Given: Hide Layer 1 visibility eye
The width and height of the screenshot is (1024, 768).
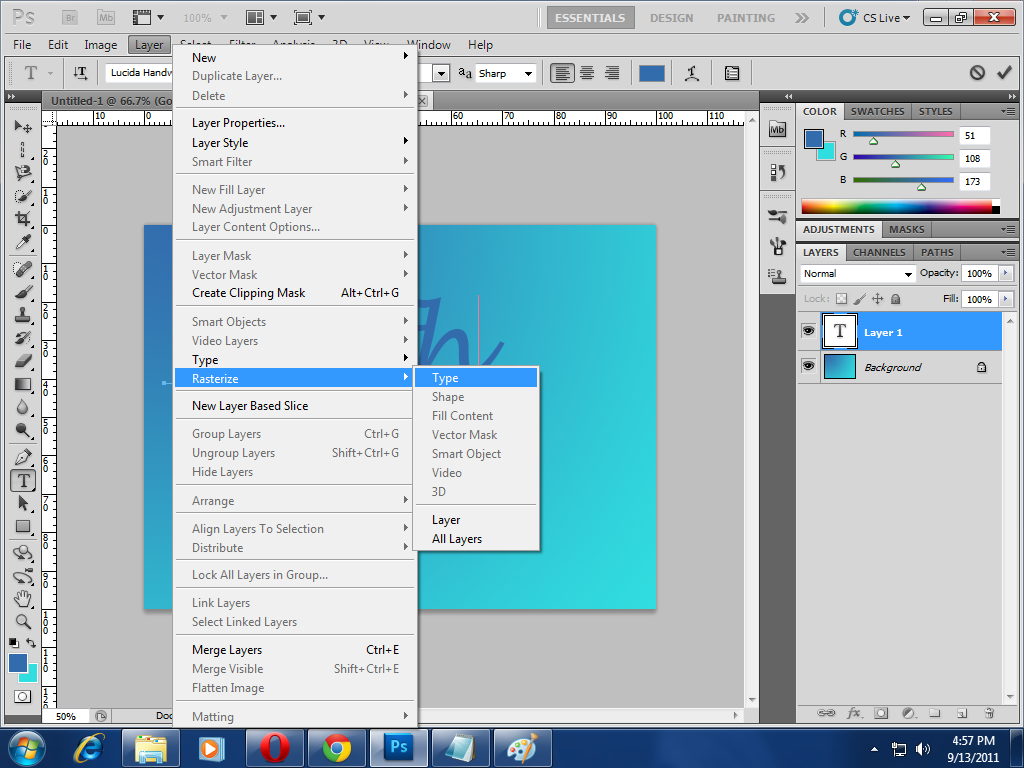Looking at the screenshot, I should tap(808, 330).
